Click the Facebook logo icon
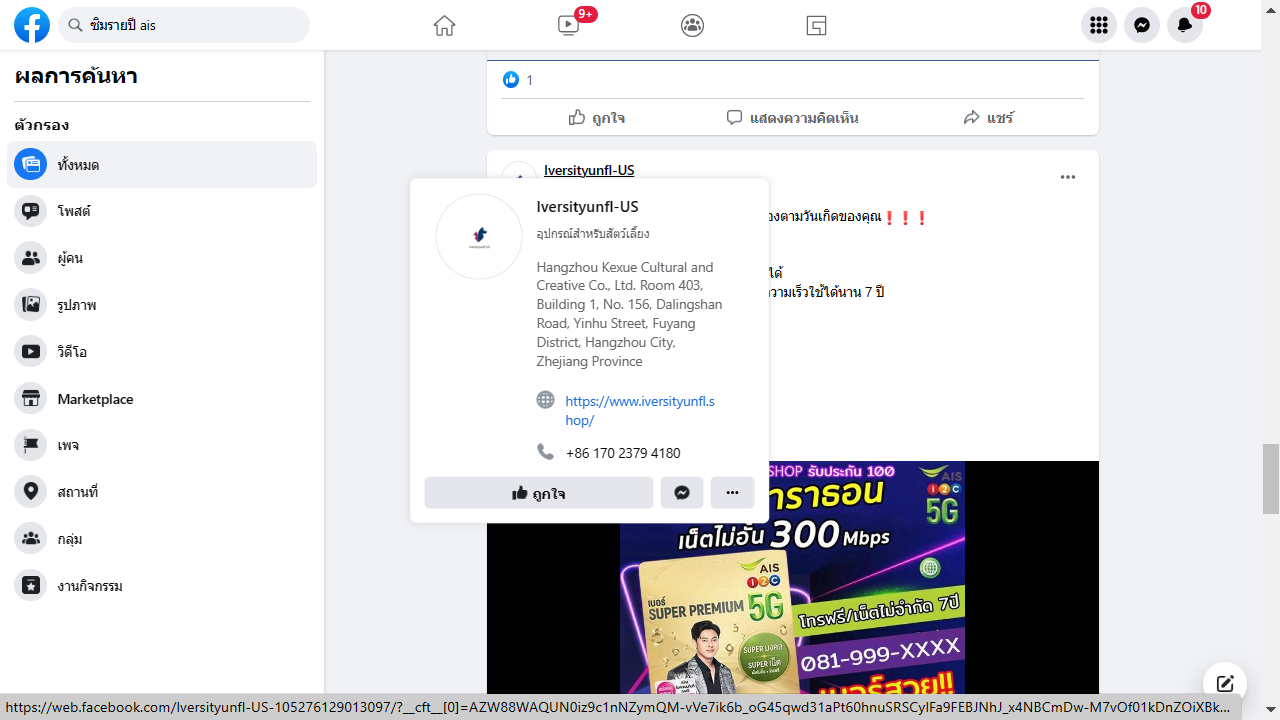Viewport: 1280px width, 720px height. click(32, 25)
